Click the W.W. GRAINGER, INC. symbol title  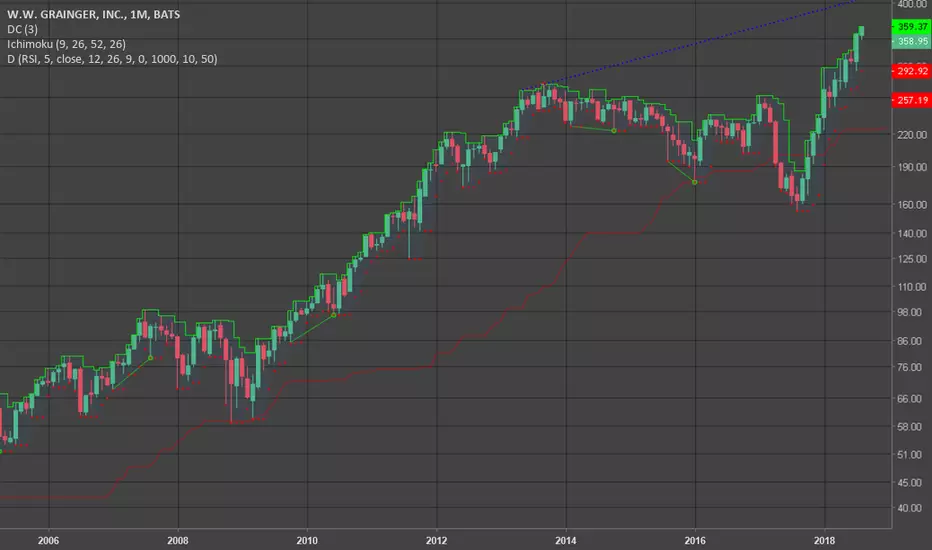[93, 14]
